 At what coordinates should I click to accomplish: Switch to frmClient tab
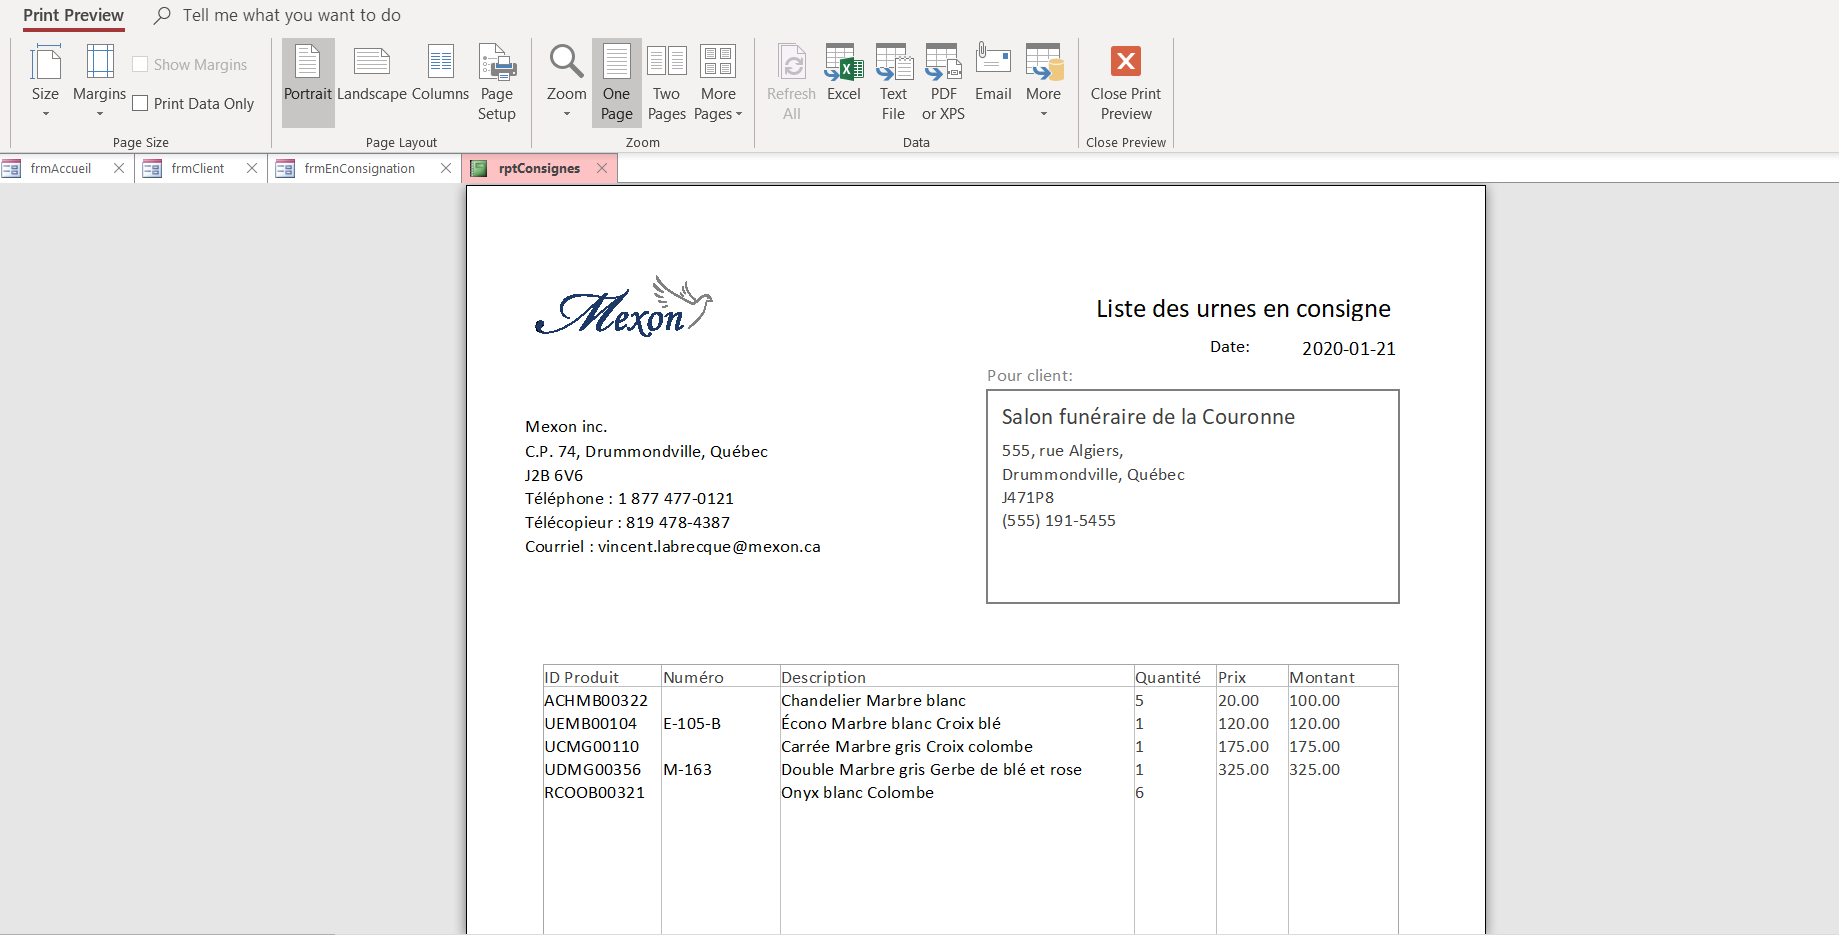pyautogui.click(x=197, y=169)
